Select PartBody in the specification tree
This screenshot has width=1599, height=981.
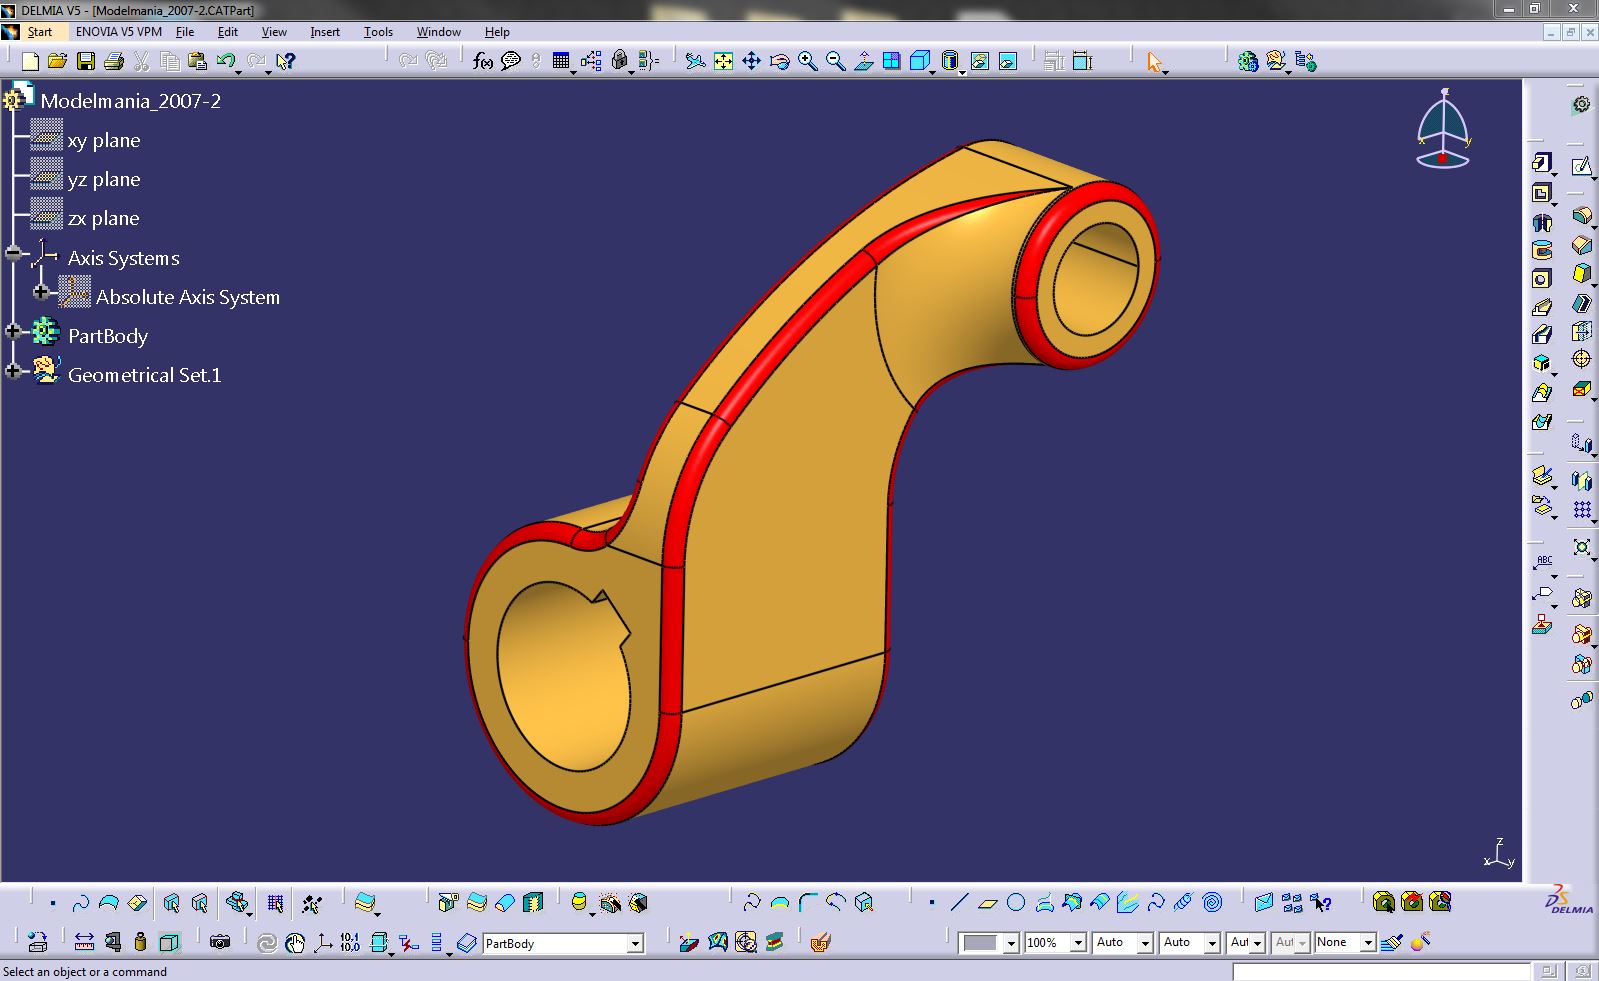pyautogui.click(x=108, y=336)
